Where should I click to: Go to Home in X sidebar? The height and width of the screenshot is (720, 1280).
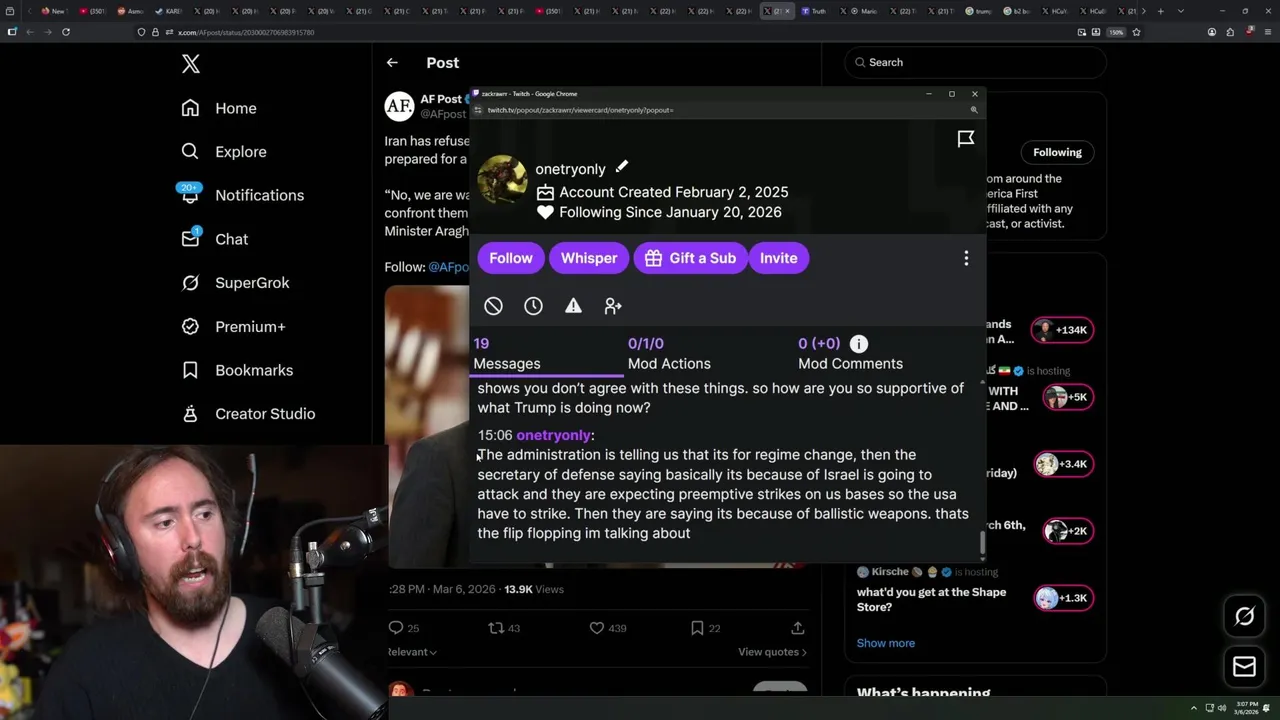coord(219,108)
